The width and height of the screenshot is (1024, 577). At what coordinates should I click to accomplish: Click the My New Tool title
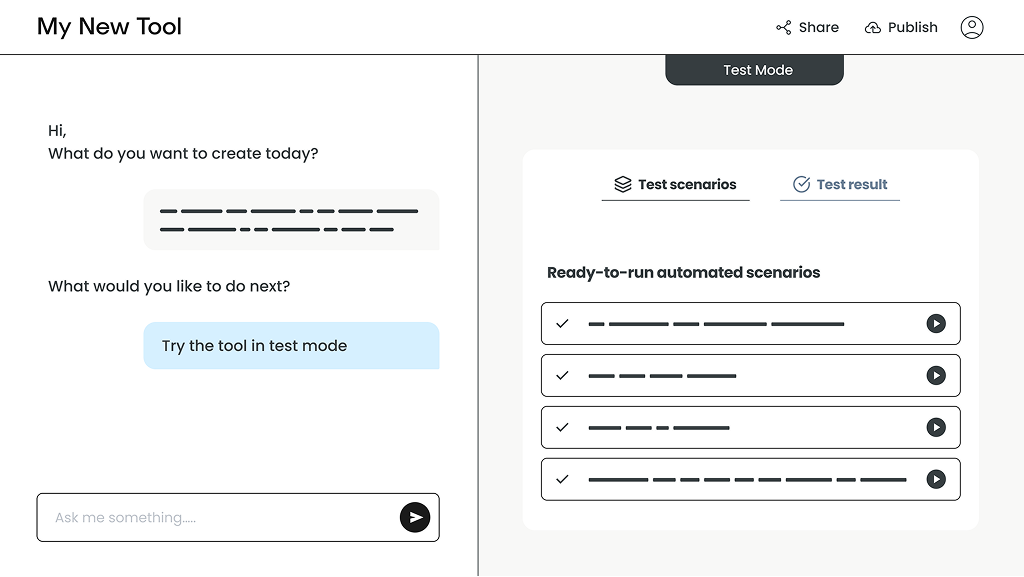pos(109,27)
